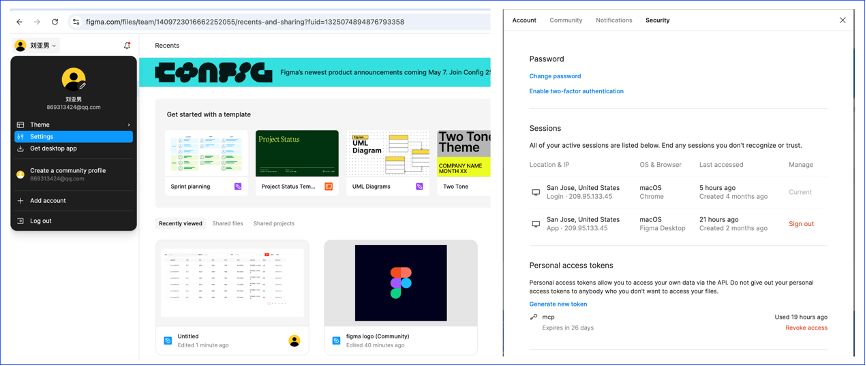Click the browser address bar URL
The height and width of the screenshot is (366, 866).
pyautogui.click(x=245, y=22)
